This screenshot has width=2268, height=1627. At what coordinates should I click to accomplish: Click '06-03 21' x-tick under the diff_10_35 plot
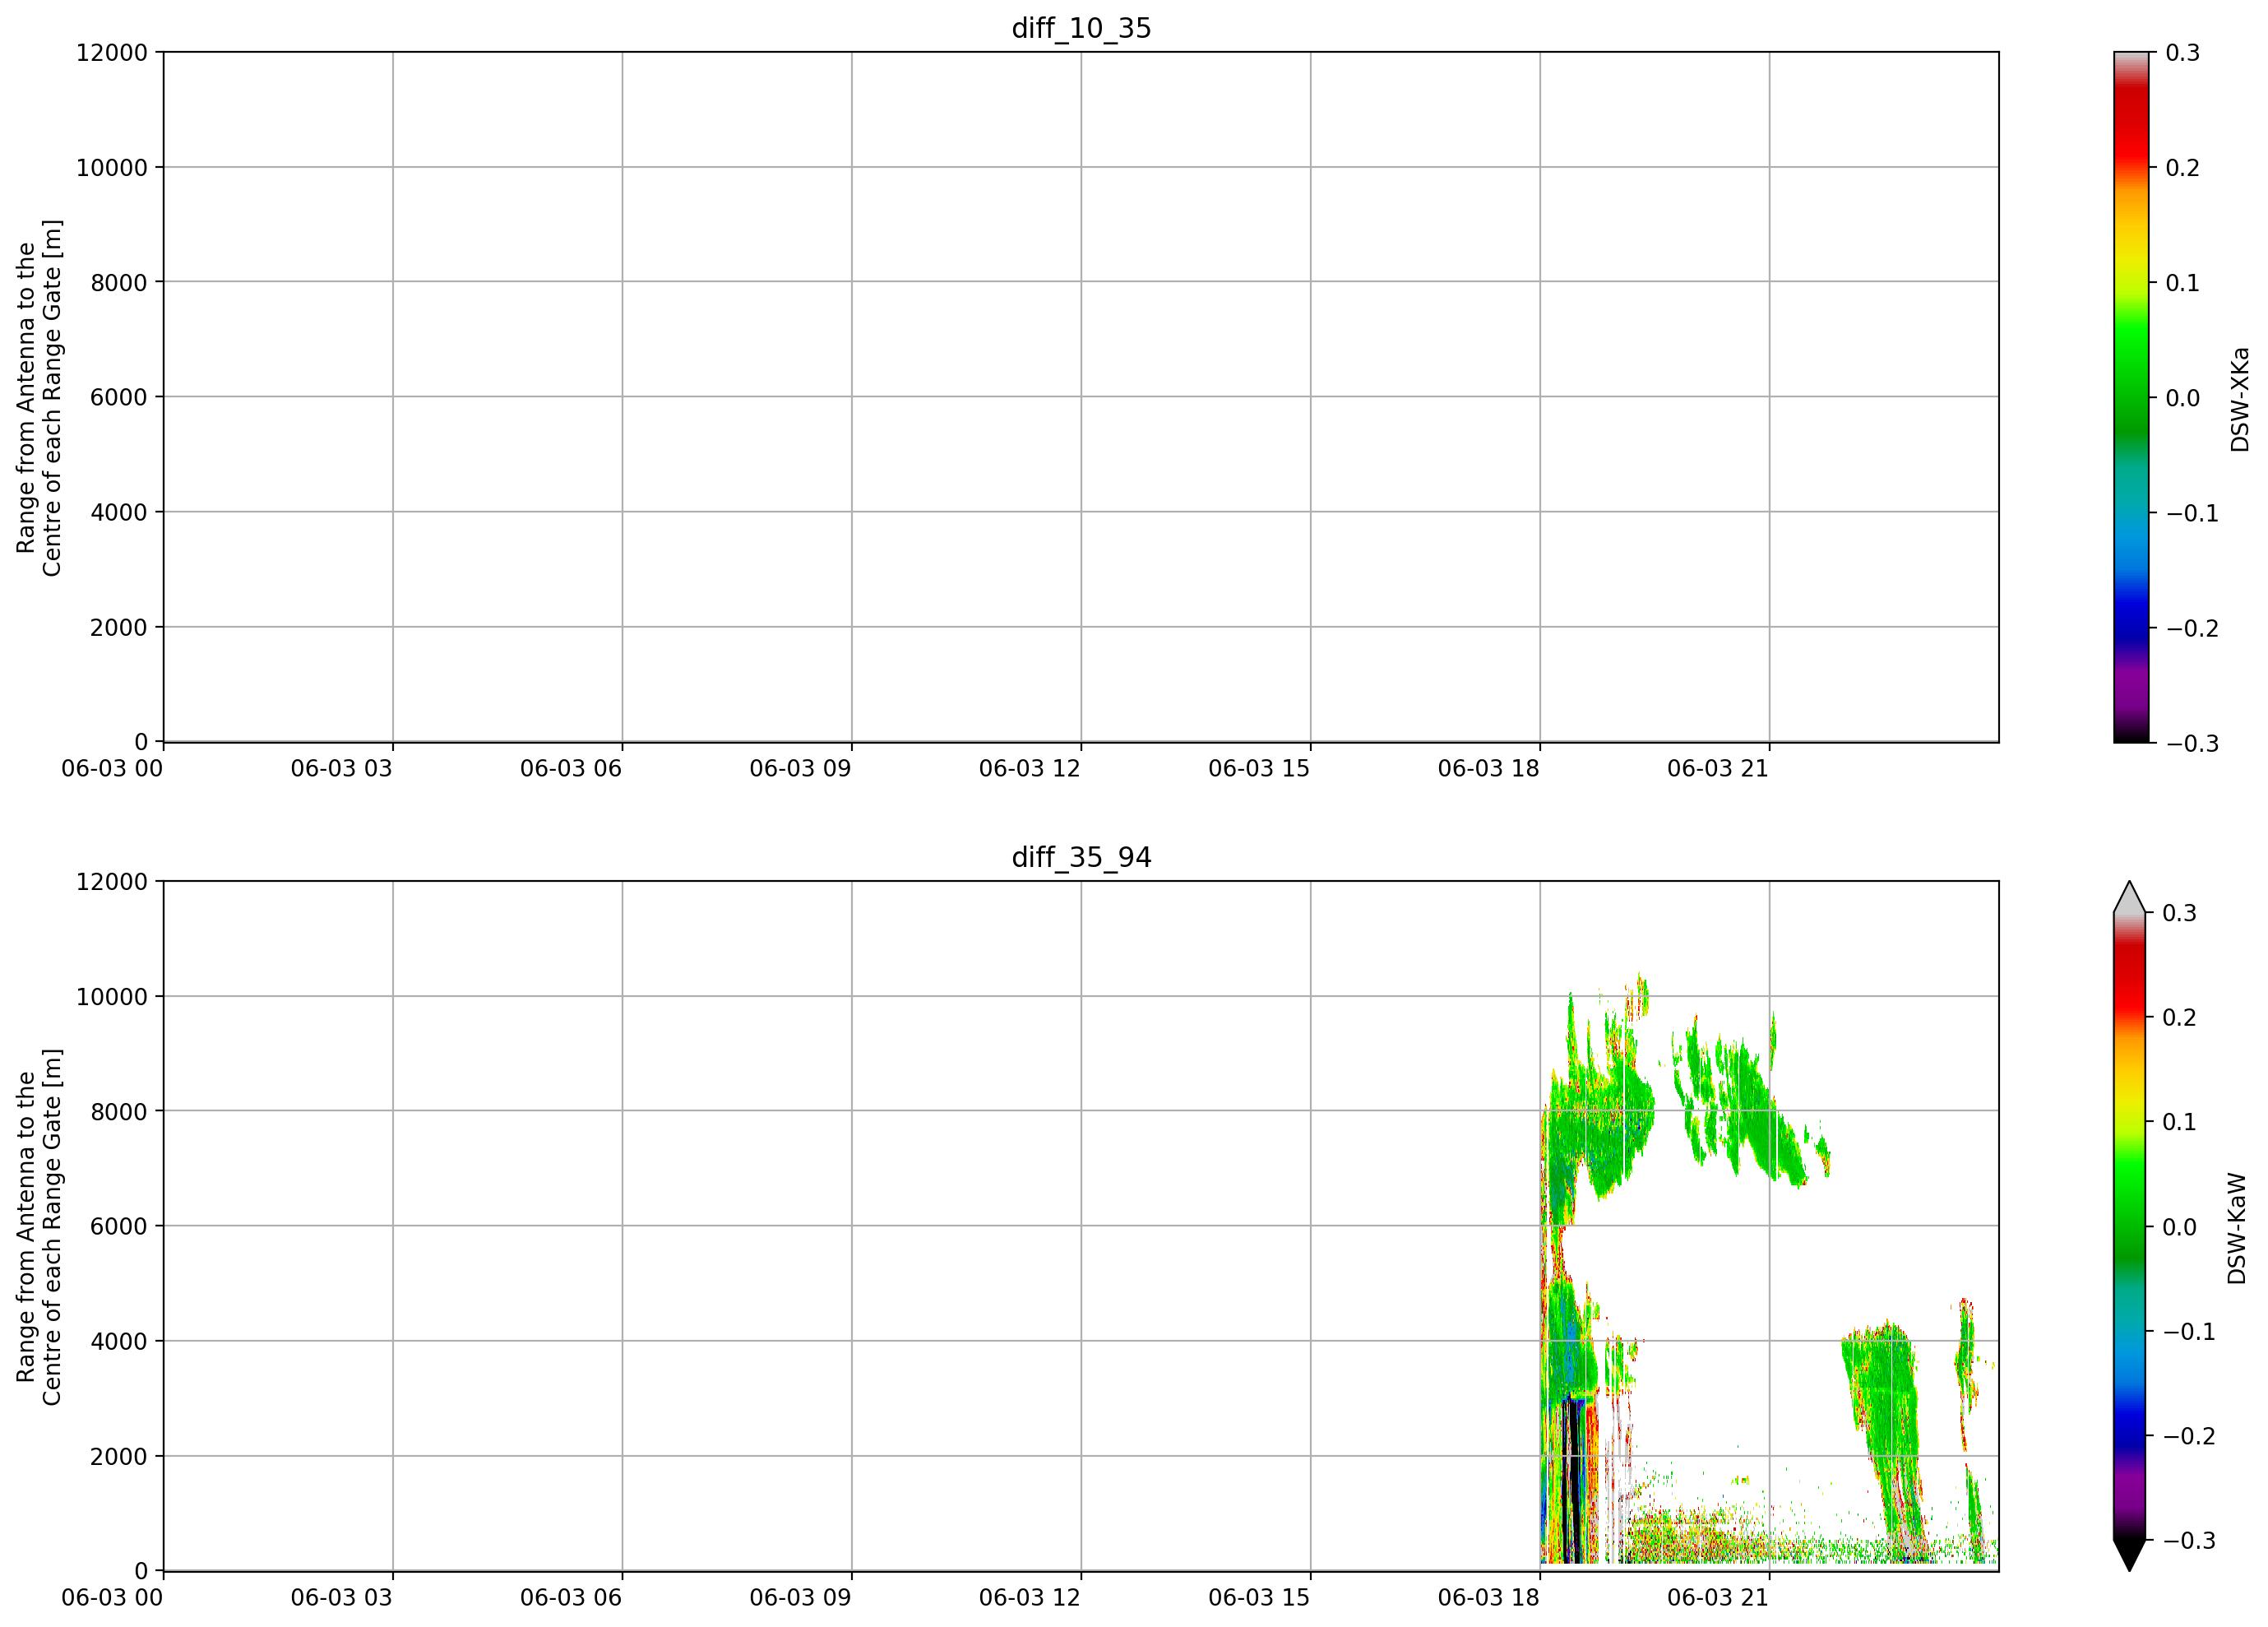click(x=1718, y=769)
